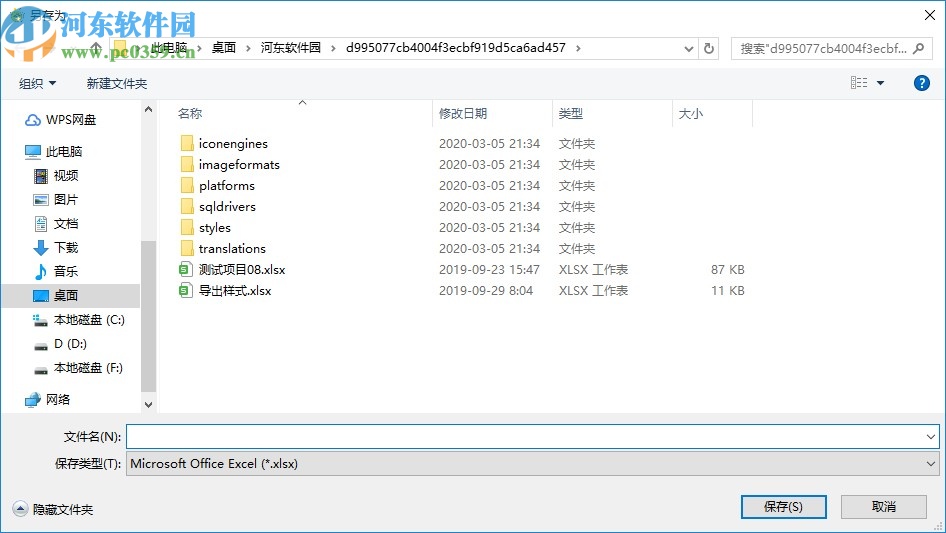Image resolution: width=946 pixels, height=533 pixels.
Task: Change the view layout icon
Action: [859, 83]
